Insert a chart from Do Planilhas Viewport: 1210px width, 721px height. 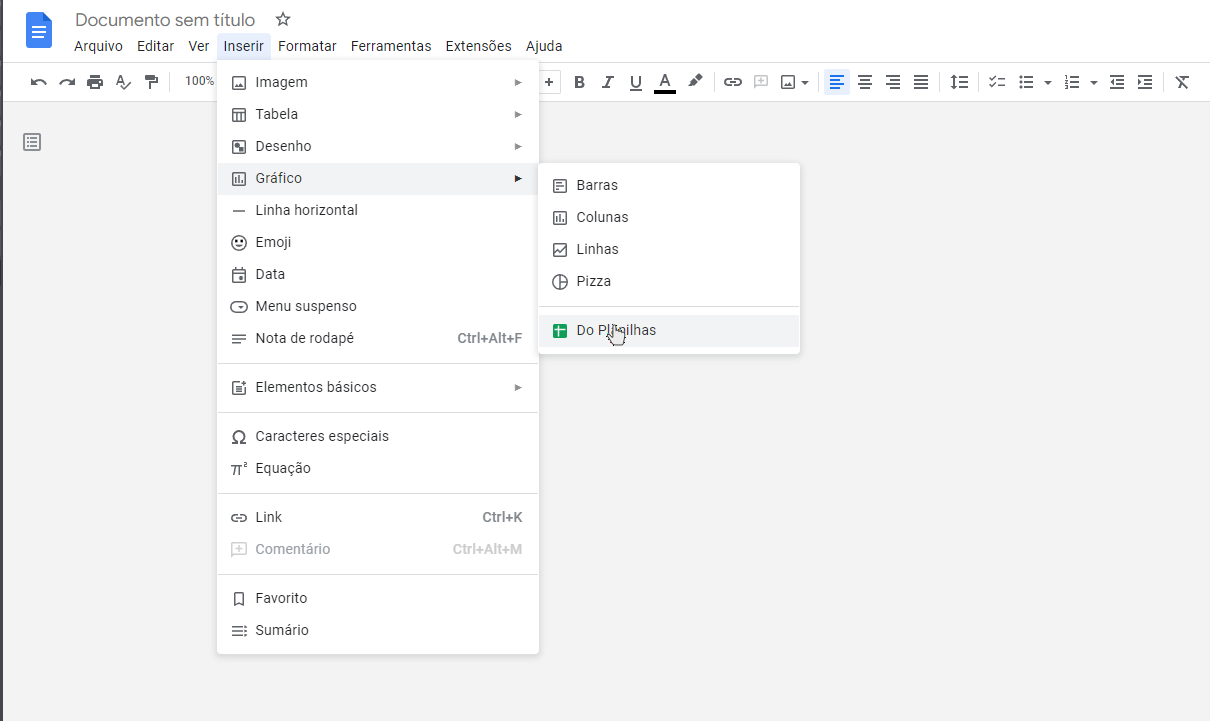coord(617,330)
